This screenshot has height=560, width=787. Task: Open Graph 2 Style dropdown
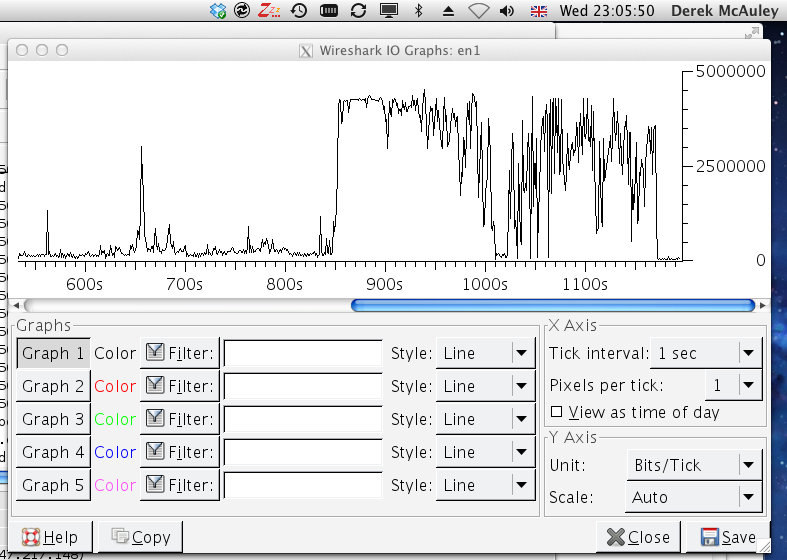[485, 386]
